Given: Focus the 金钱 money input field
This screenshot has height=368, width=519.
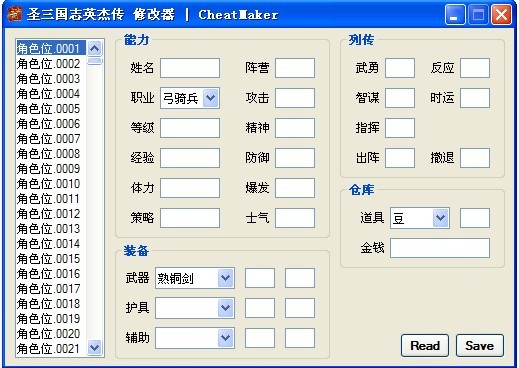Looking at the screenshot, I should 440,248.
